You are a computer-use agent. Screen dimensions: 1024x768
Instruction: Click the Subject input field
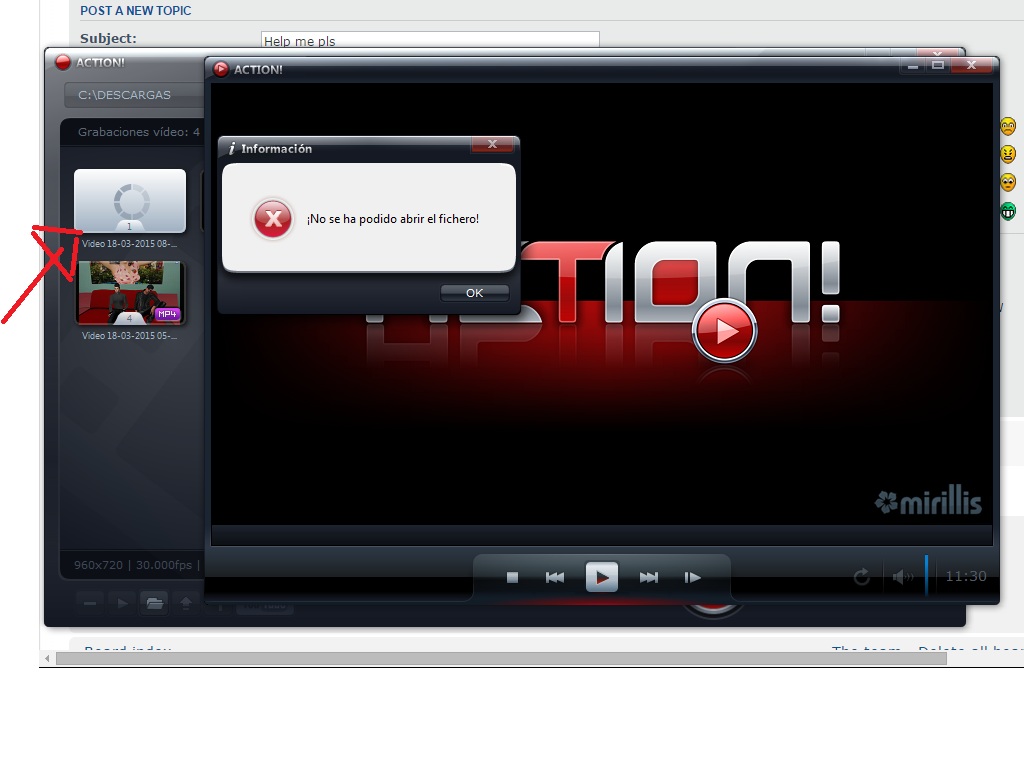[430, 40]
